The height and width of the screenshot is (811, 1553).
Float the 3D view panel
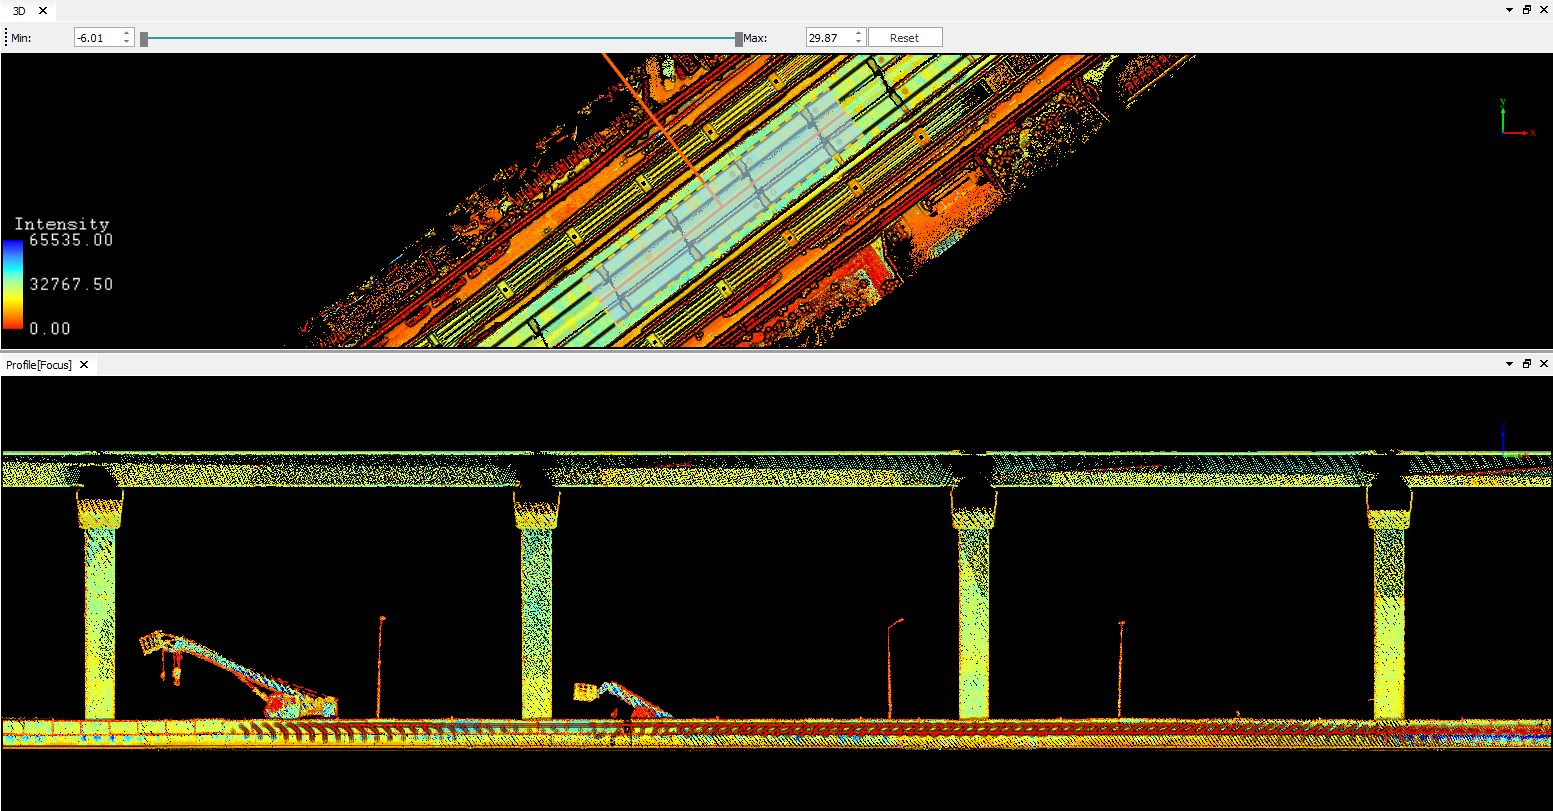1527,9
